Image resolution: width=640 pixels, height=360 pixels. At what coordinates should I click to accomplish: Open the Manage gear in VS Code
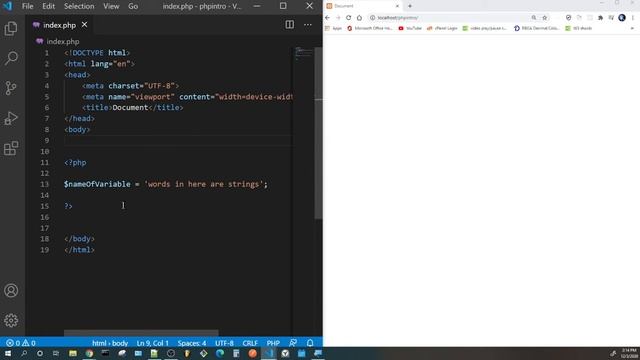11,320
